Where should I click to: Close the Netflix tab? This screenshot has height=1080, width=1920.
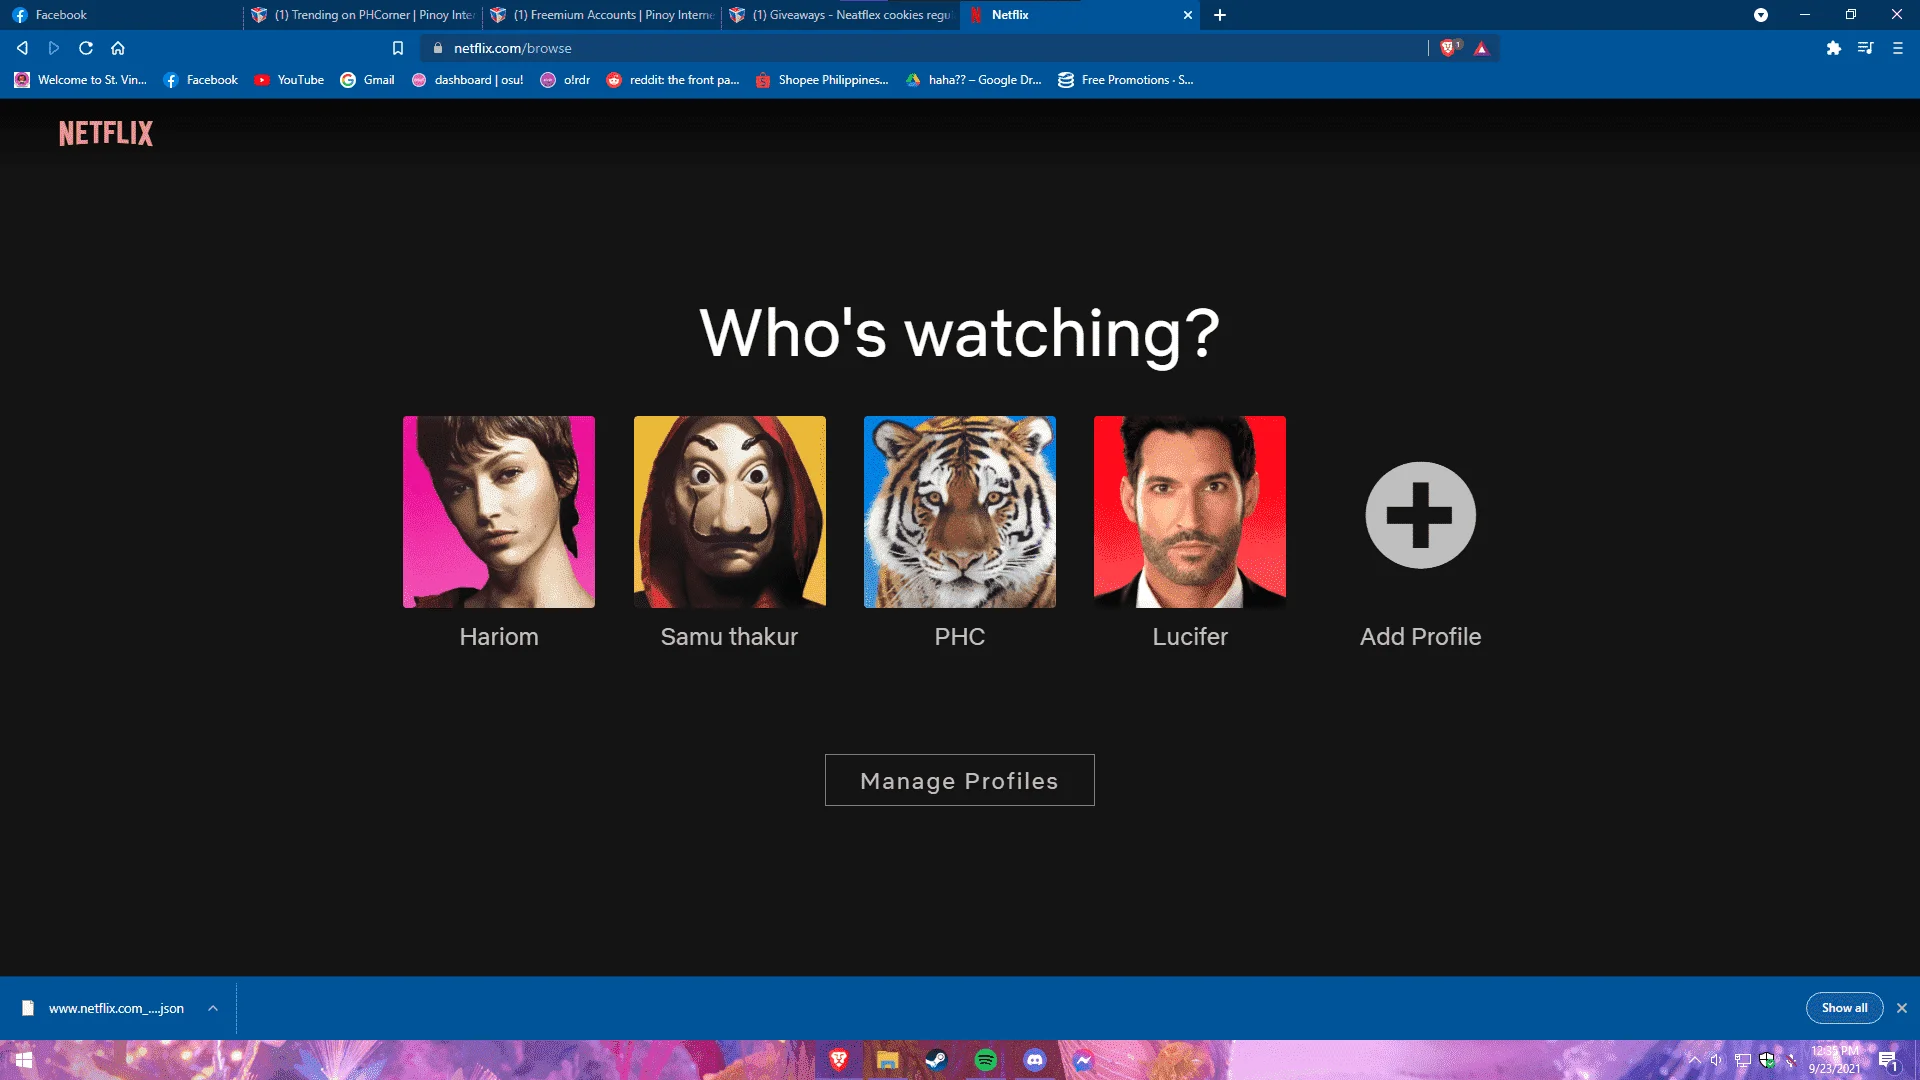pyautogui.click(x=1188, y=15)
